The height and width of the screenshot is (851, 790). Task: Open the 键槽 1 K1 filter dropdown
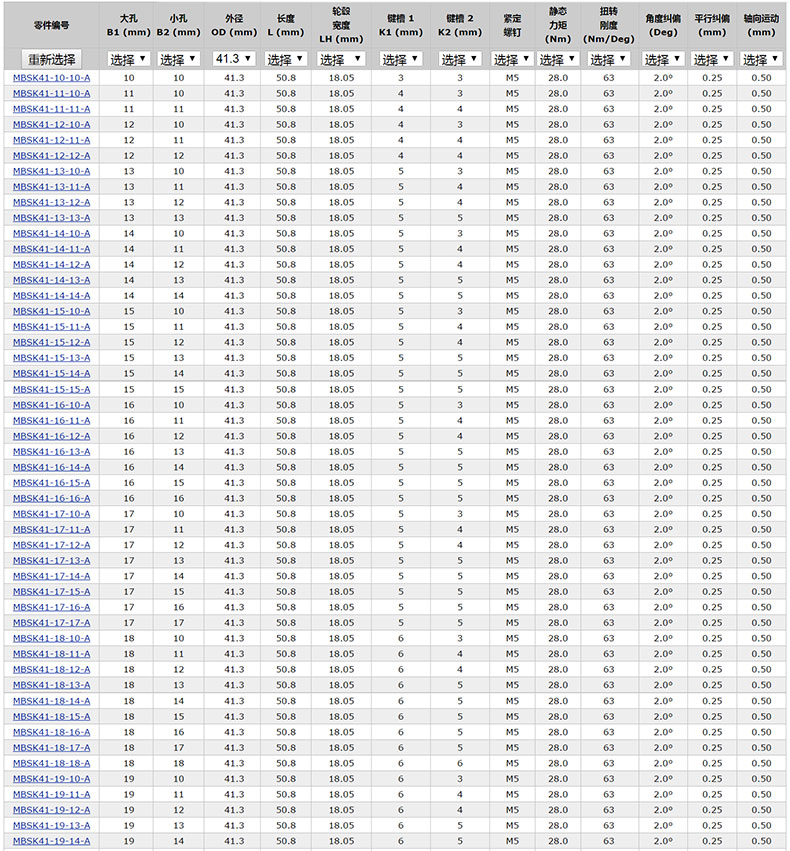tap(401, 59)
